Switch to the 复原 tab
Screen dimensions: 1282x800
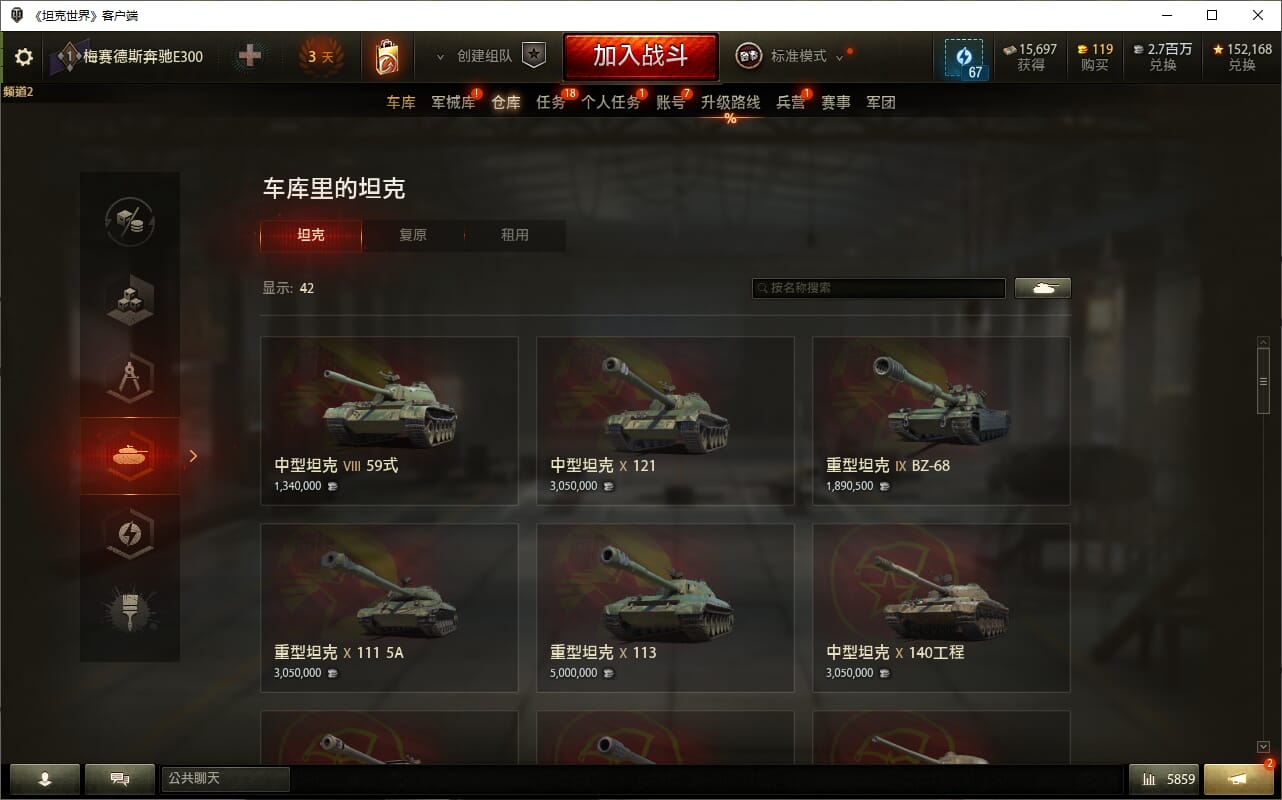[x=413, y=235]
